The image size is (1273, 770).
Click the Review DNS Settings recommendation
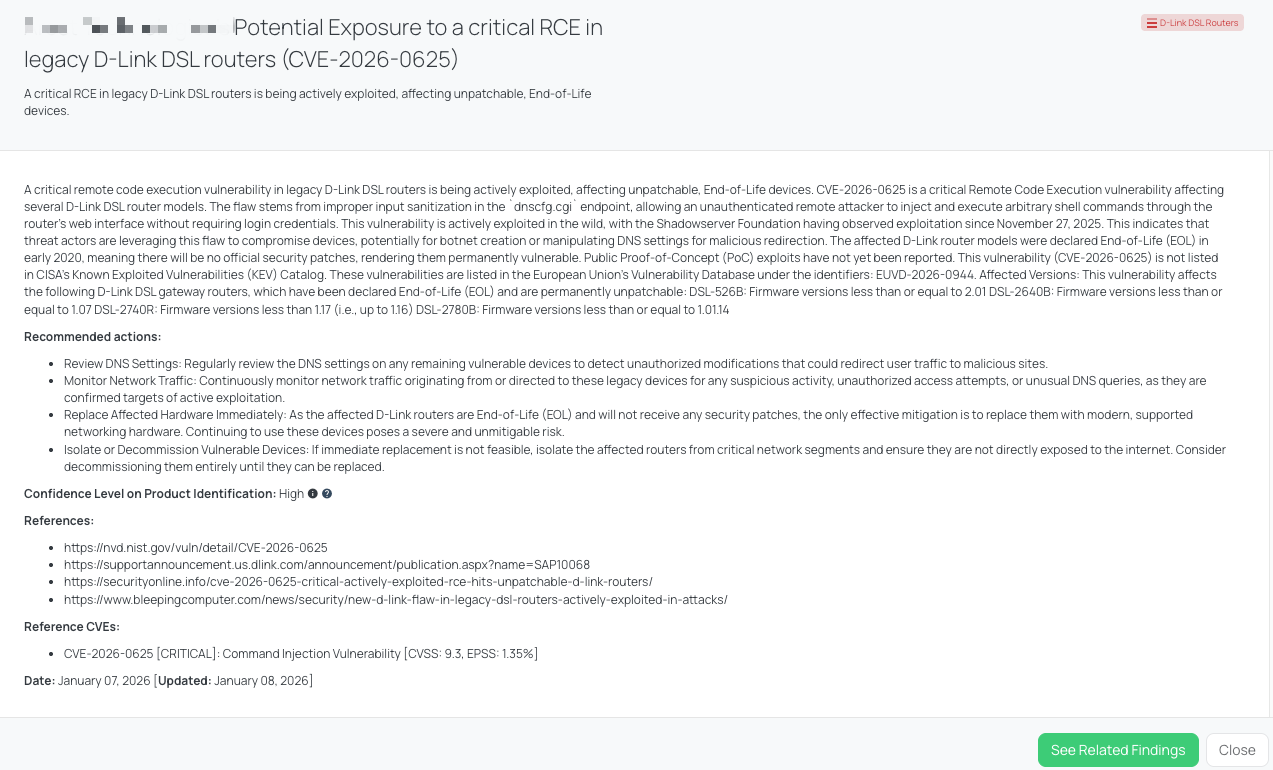[x=555, y=364]
